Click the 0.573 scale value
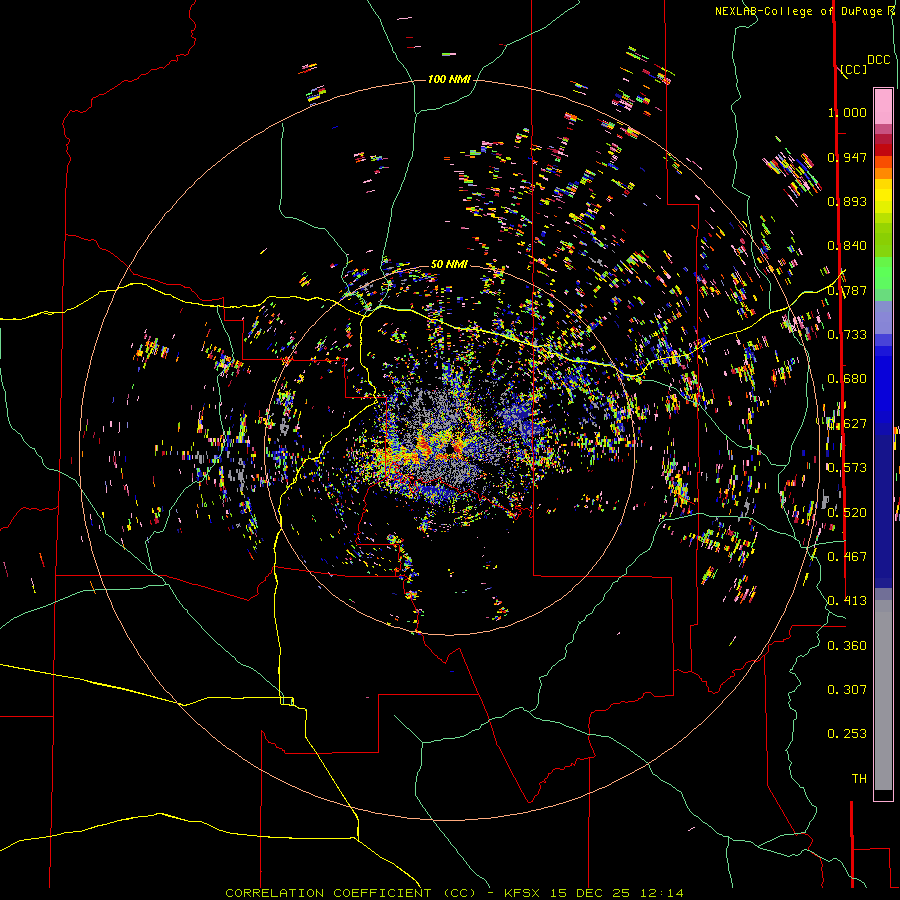Image resolution: width=900 pixels, height=900 pixels. click(x=847, y=468)
